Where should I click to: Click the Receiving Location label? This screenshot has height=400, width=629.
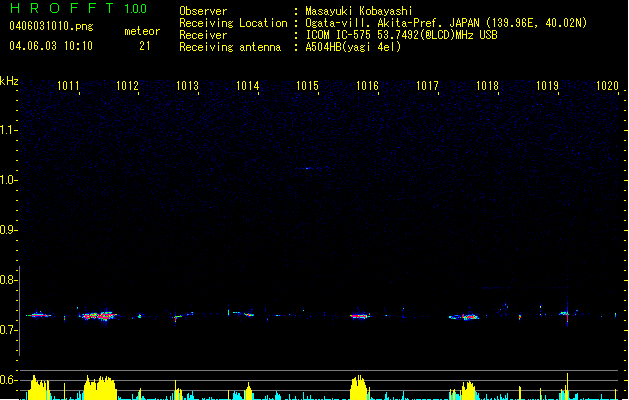pyautogui.click(x=233, y=23)
